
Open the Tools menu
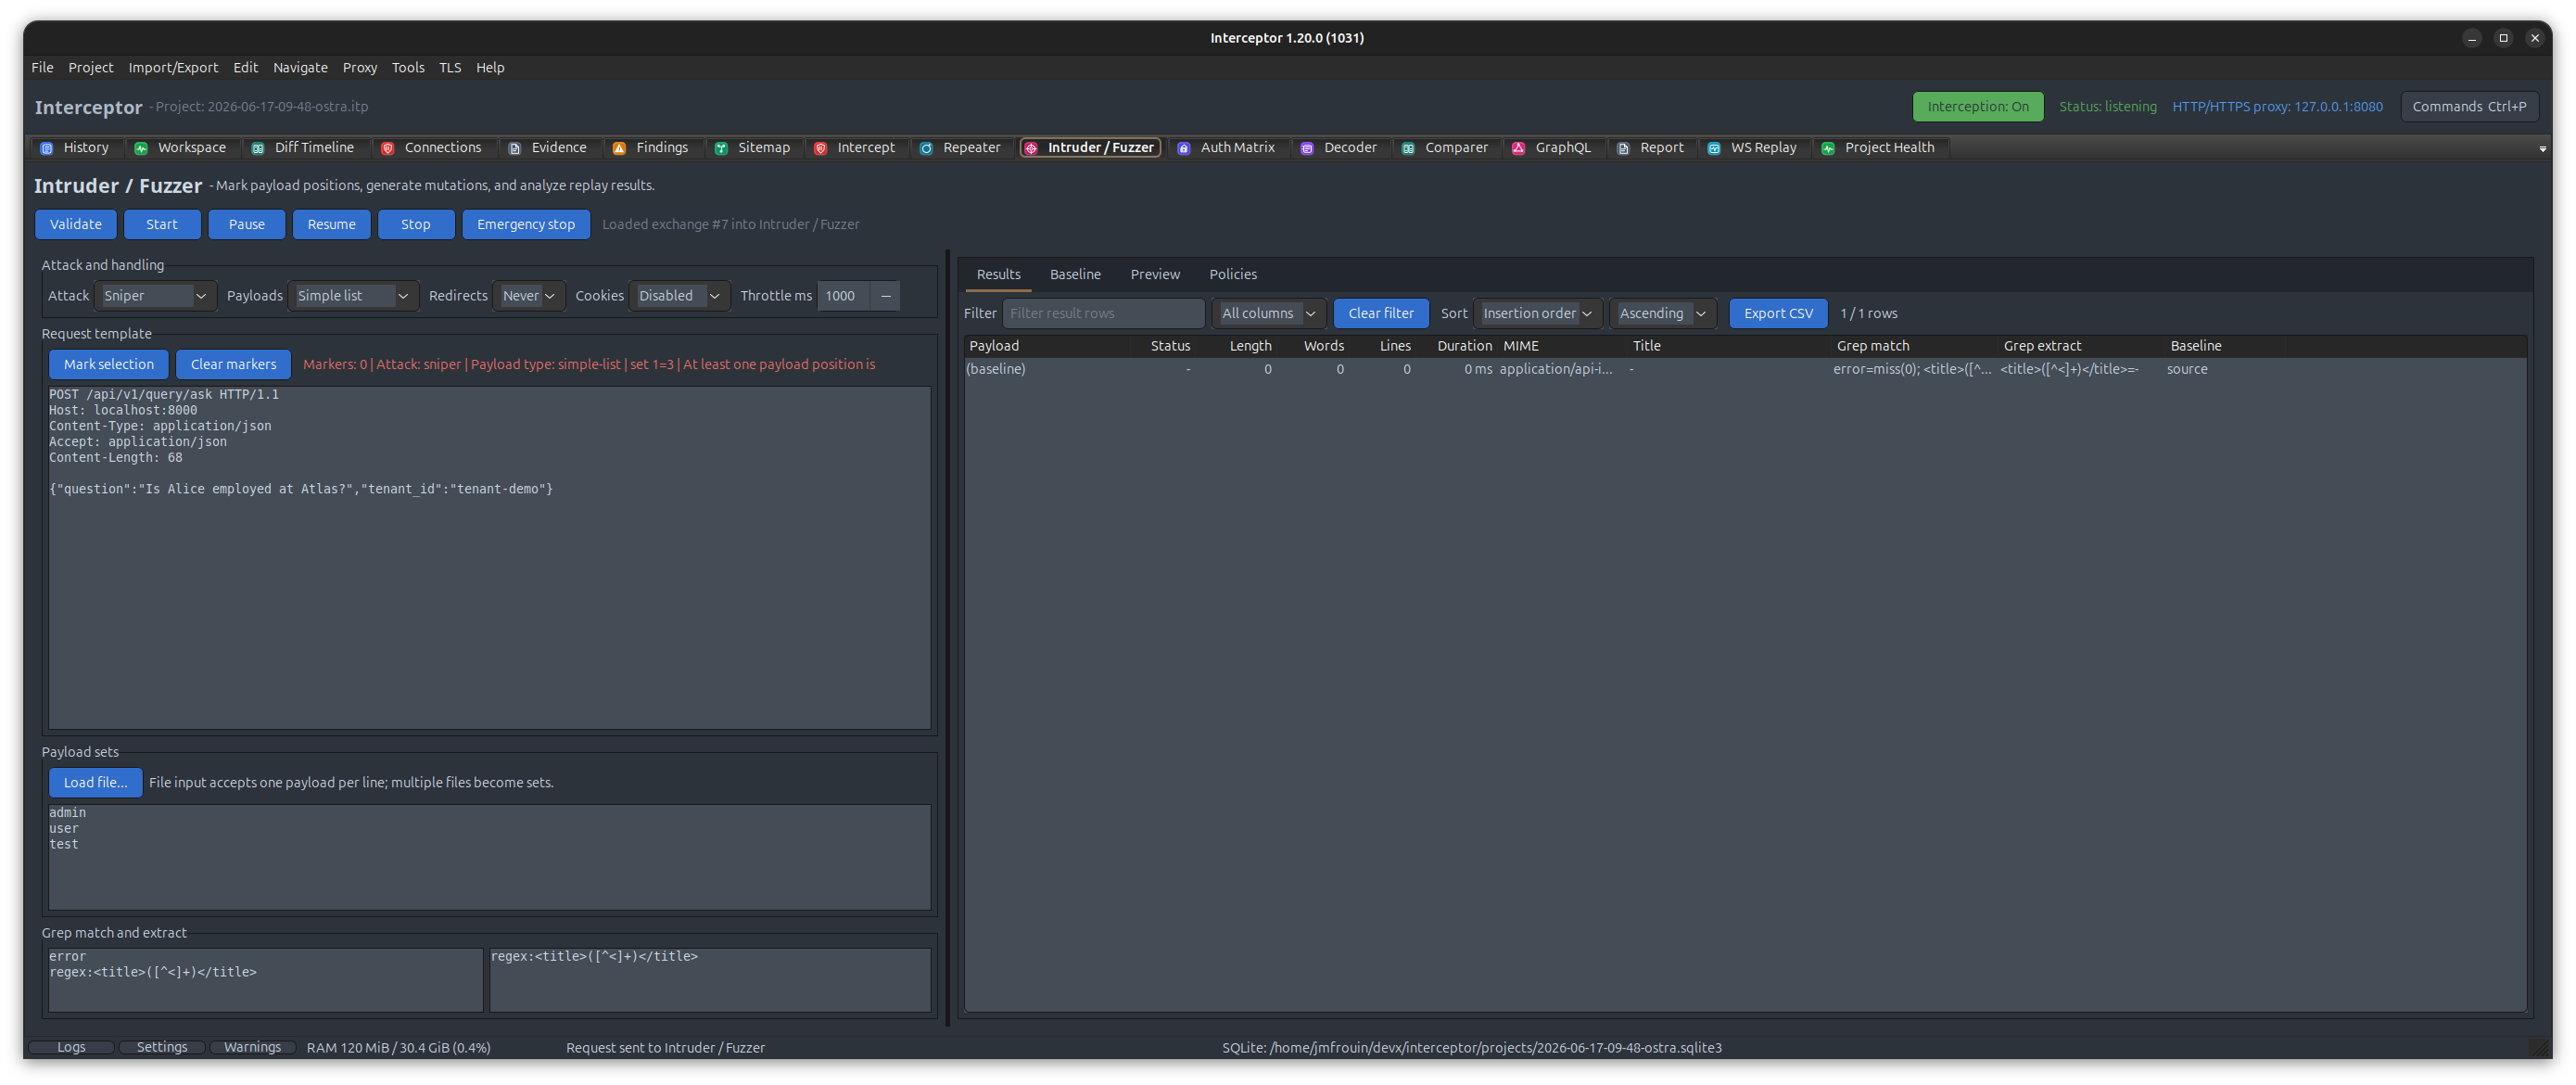click(408, 67)
